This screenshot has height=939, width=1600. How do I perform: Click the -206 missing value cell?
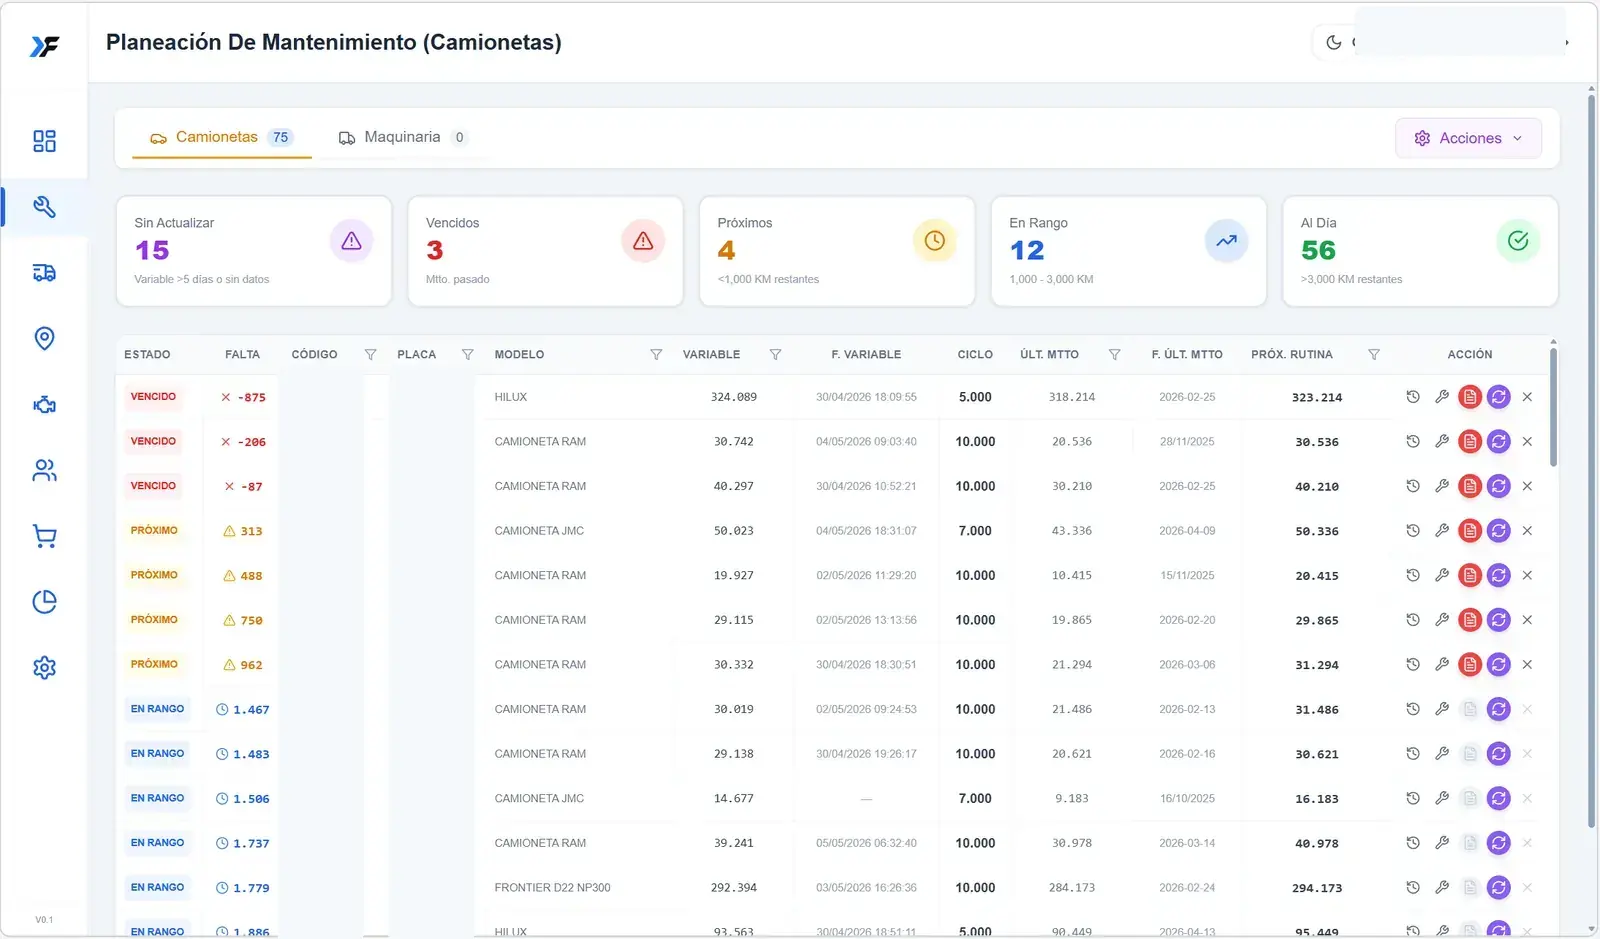click(243, 442)
